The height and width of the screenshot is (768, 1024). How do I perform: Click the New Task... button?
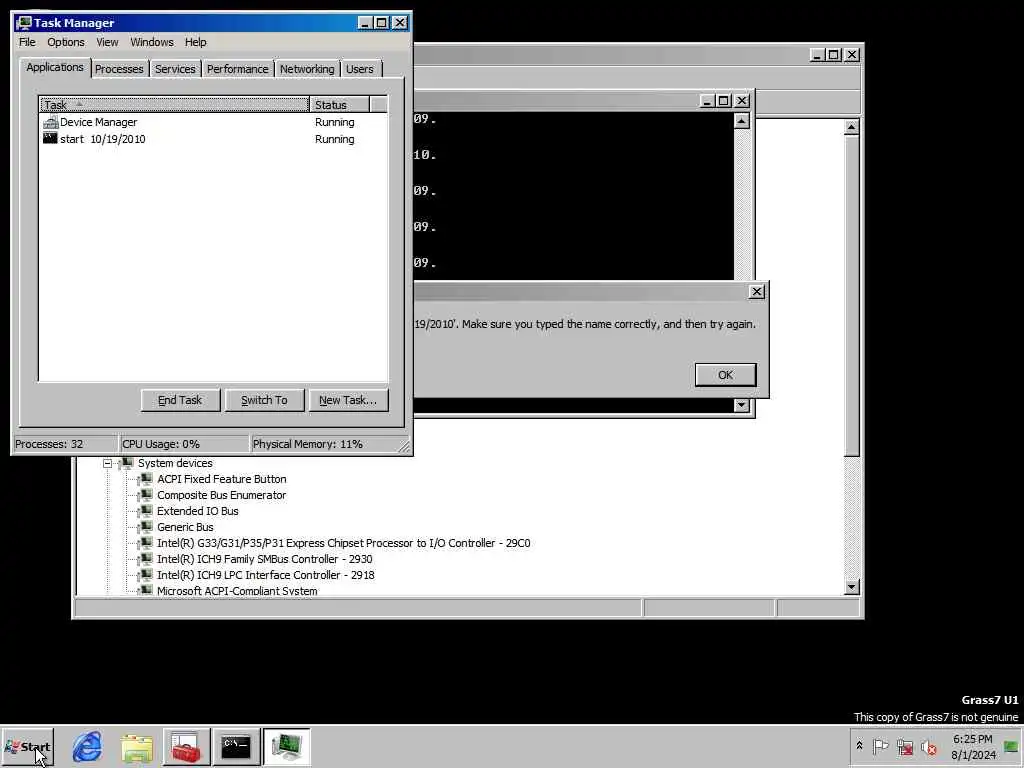click(x=348, y=400)
